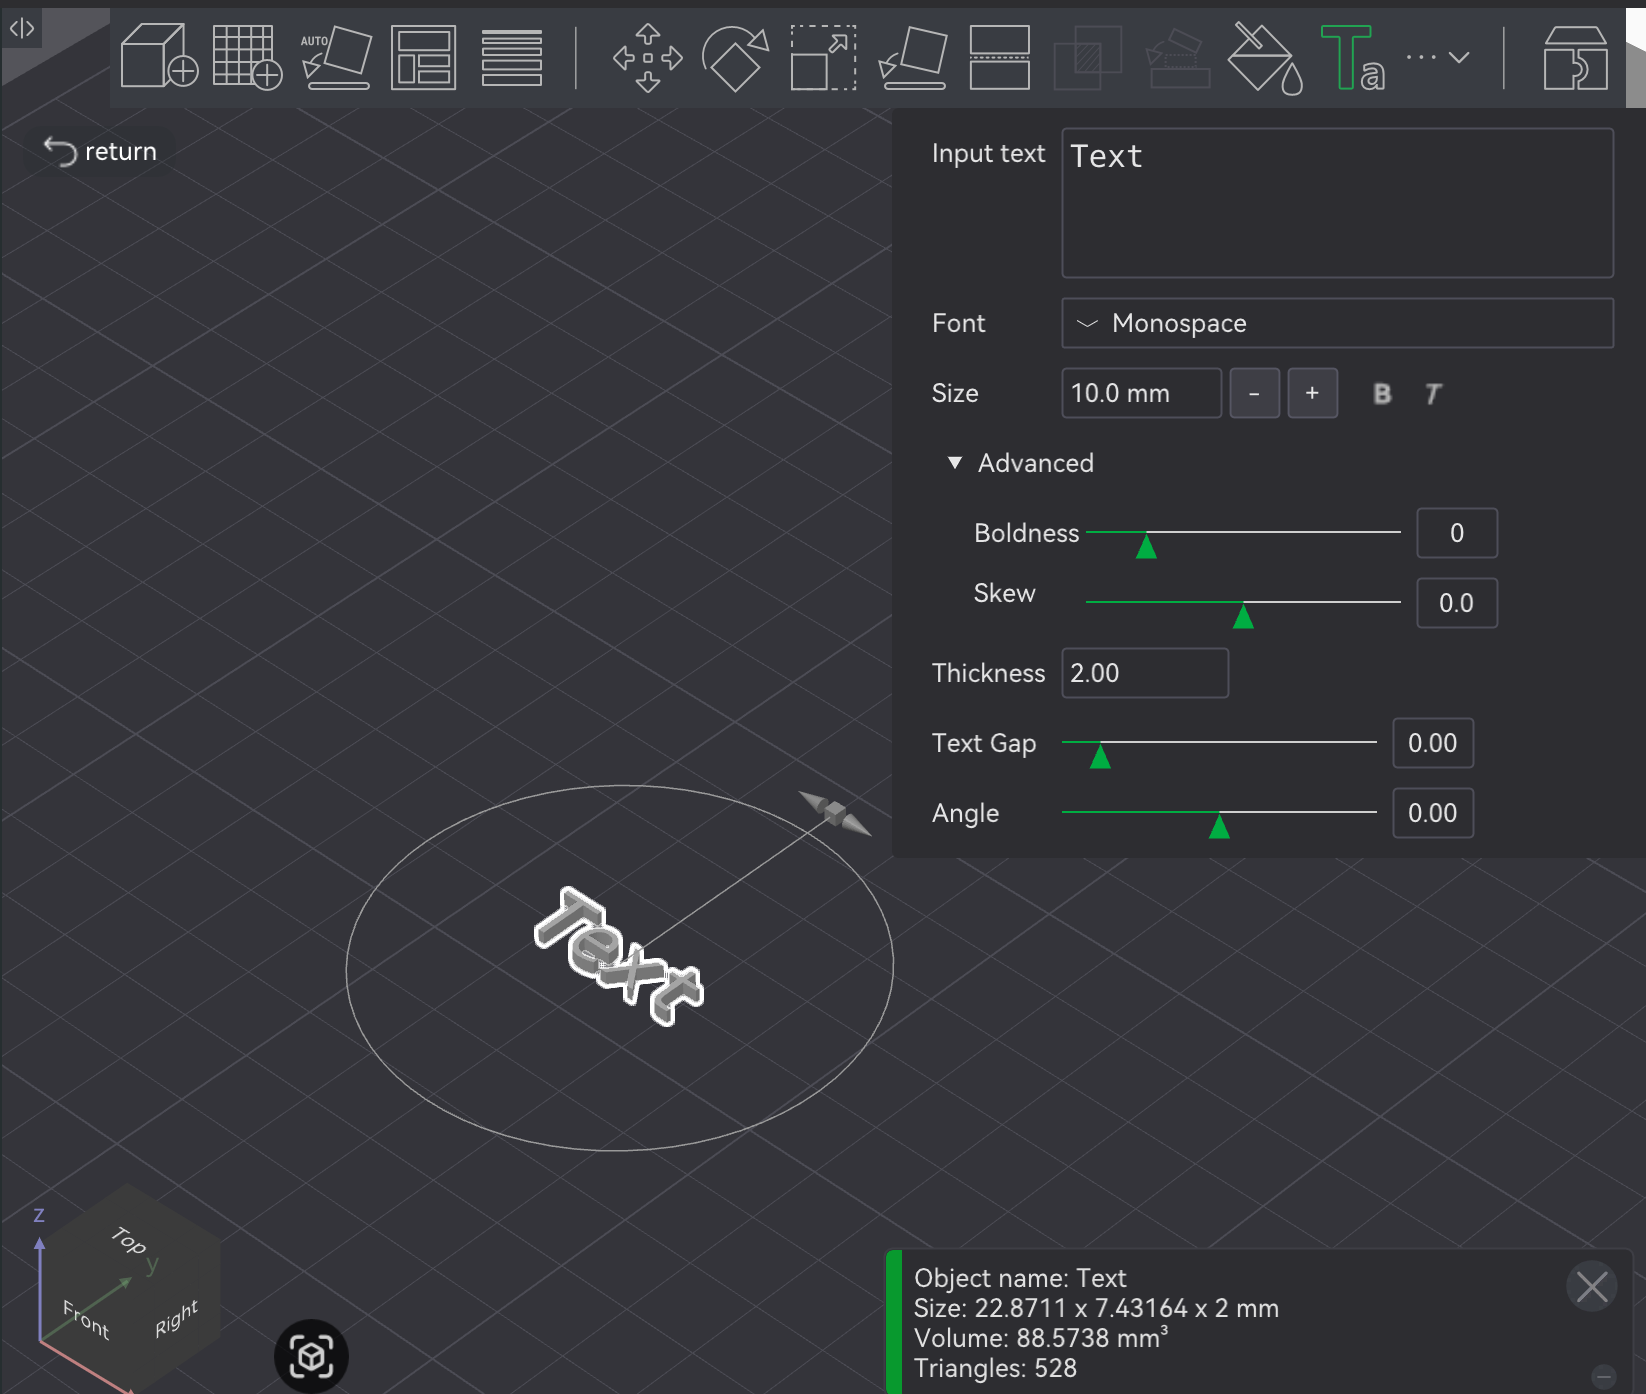
Task: Click the Text Gap slider handle
Action: click(1100, 756)
